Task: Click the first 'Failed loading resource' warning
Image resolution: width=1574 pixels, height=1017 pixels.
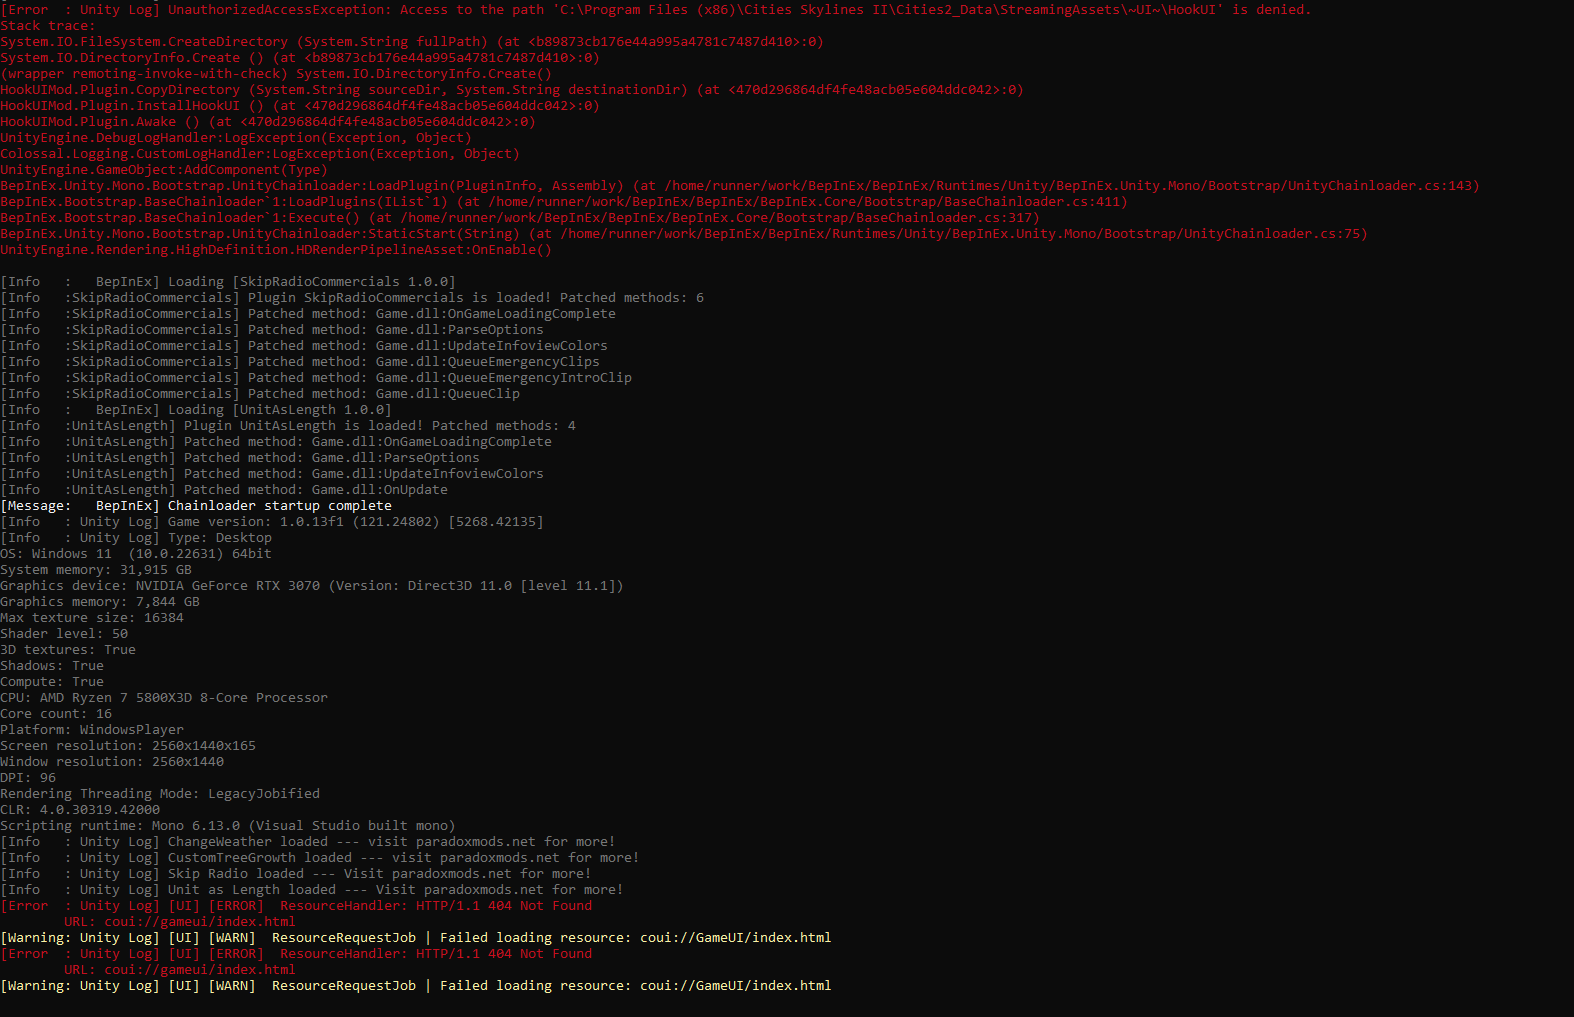Action: [416, 938]
